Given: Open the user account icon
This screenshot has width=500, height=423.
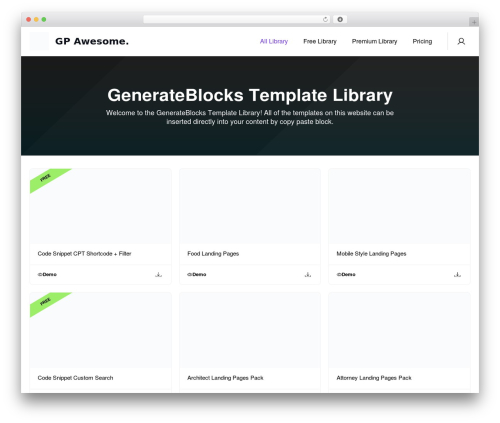Looking at the screenshot, I should click(461, 41).
